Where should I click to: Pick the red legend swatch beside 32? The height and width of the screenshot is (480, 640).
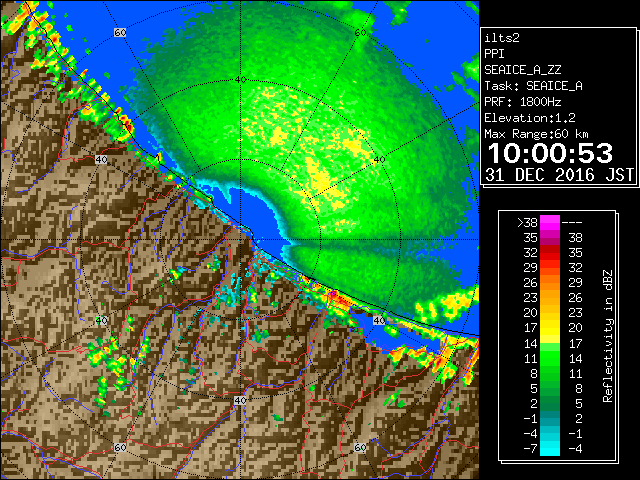[550, 253]
